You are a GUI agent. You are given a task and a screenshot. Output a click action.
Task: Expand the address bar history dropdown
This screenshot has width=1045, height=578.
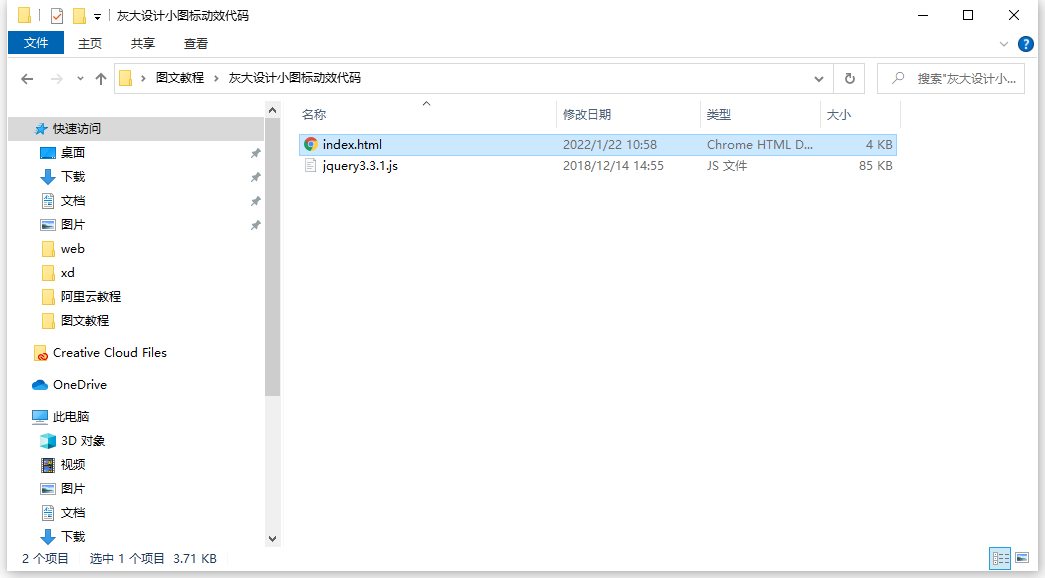819,78
